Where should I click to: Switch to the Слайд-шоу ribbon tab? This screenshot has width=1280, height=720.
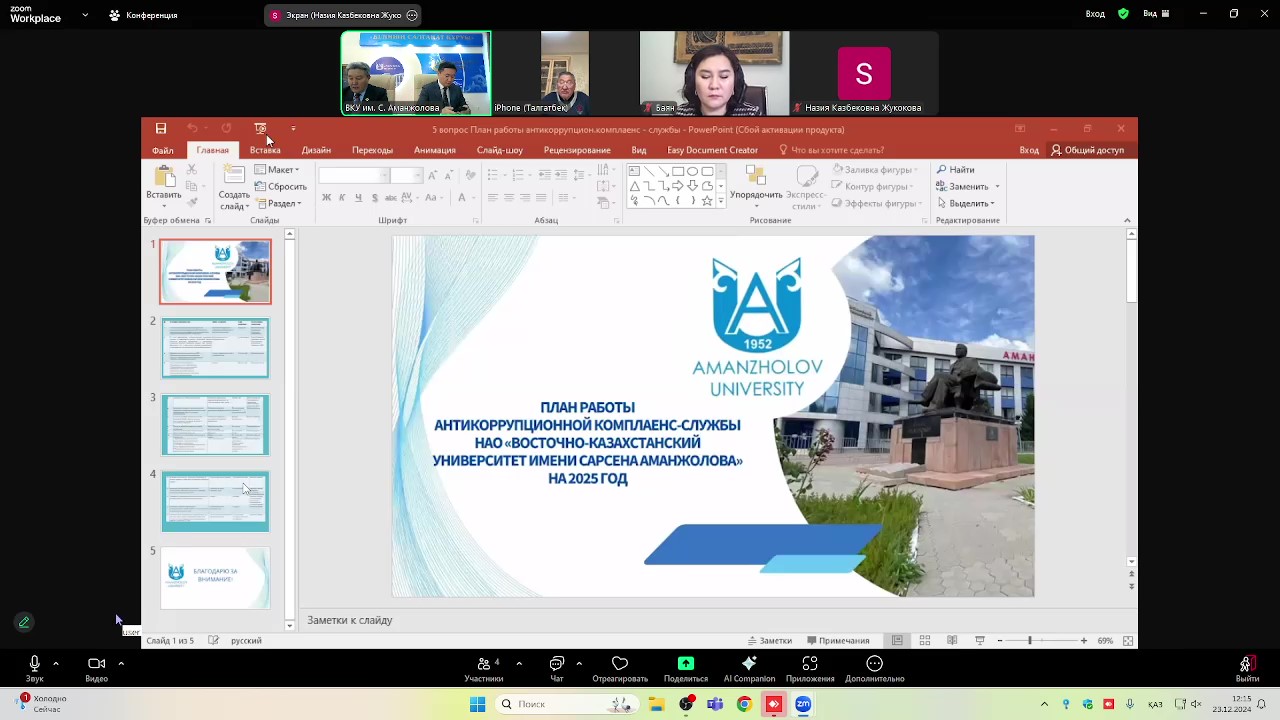[499, 150]
